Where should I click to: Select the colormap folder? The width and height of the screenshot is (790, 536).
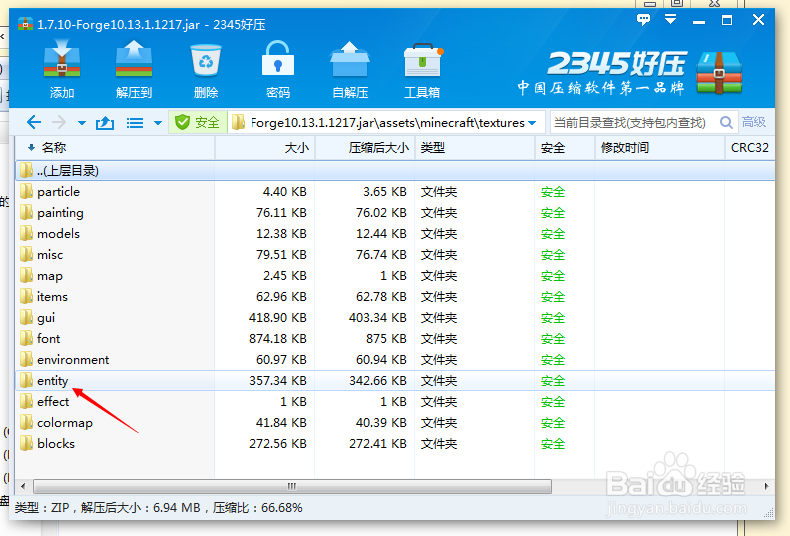pos(395,423)
